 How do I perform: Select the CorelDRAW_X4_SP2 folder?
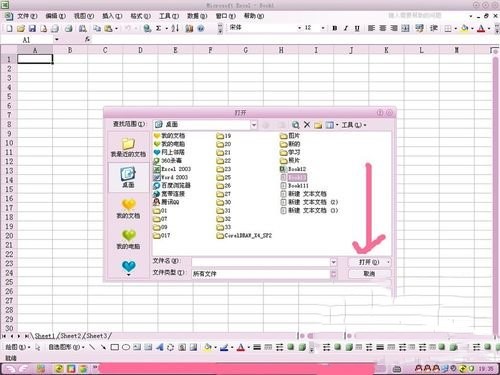point(244,236)
